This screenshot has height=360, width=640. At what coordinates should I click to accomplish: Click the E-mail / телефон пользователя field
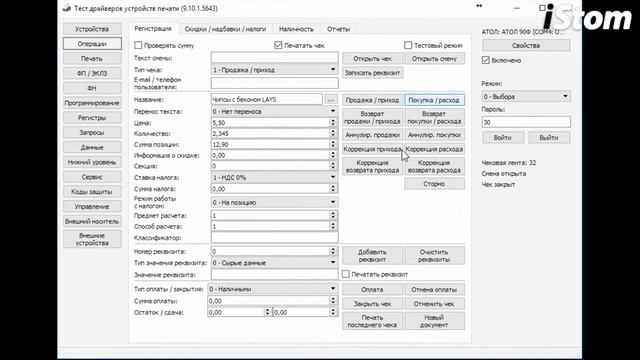click(x=274, y=83)
